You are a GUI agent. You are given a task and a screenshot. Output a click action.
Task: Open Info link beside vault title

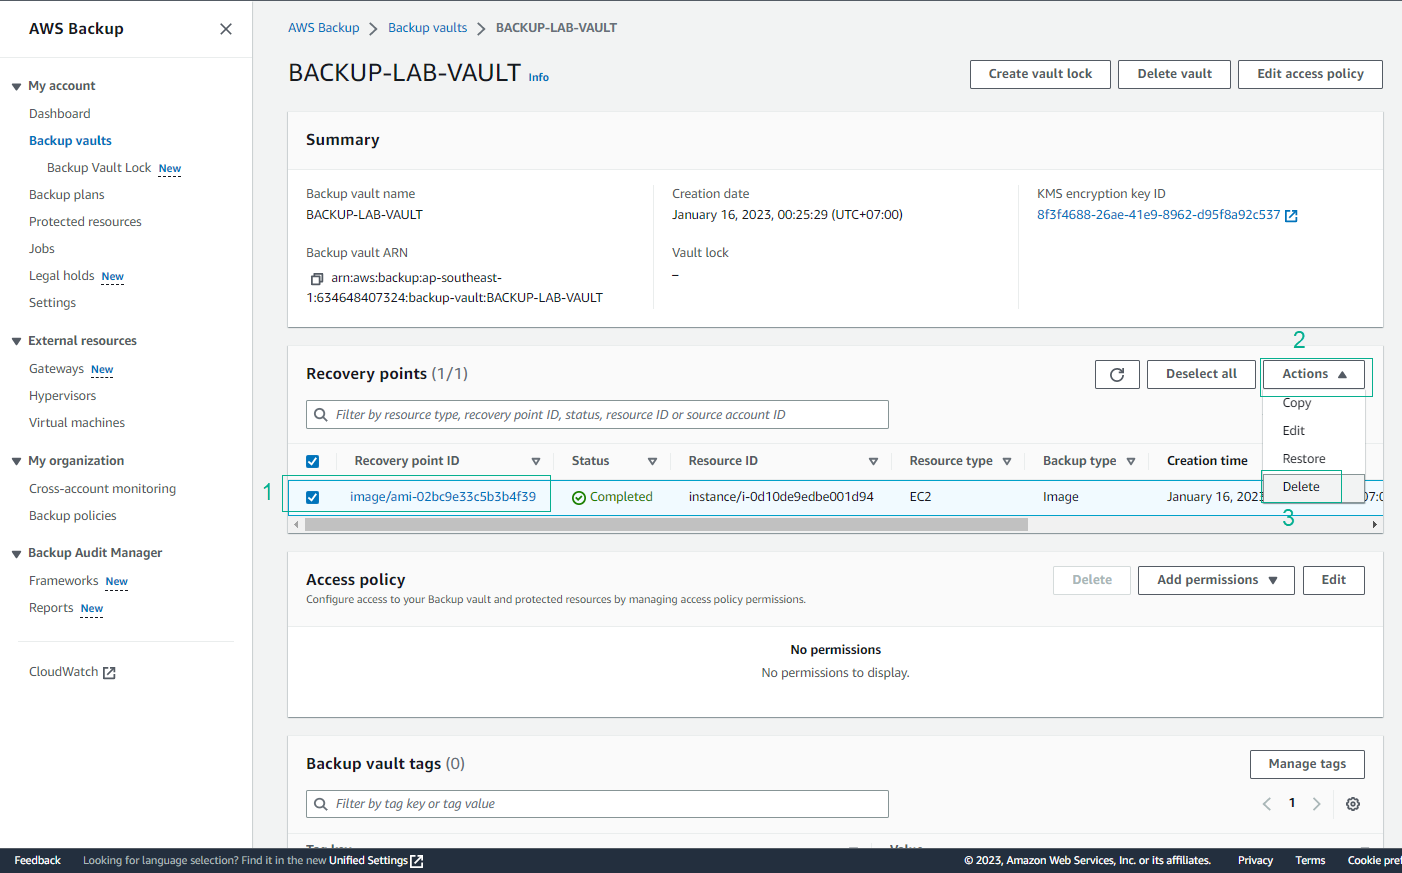(x=538, y=77)
